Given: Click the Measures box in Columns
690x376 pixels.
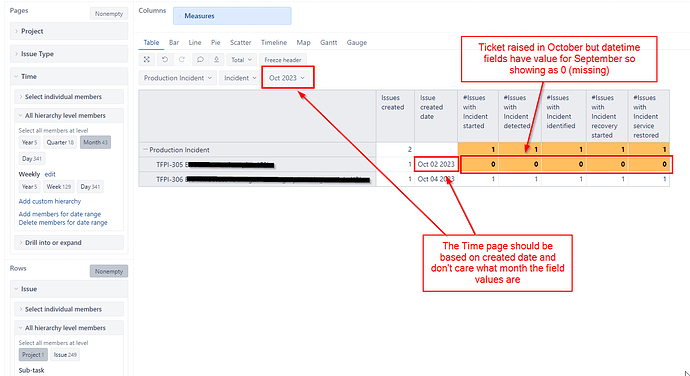Looking at the screenshot, I should [x=232, y=16].
